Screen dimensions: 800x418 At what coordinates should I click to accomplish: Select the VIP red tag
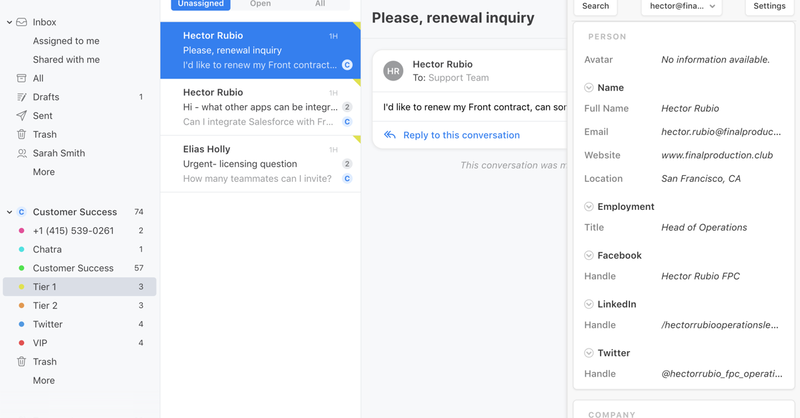[22, 343]
